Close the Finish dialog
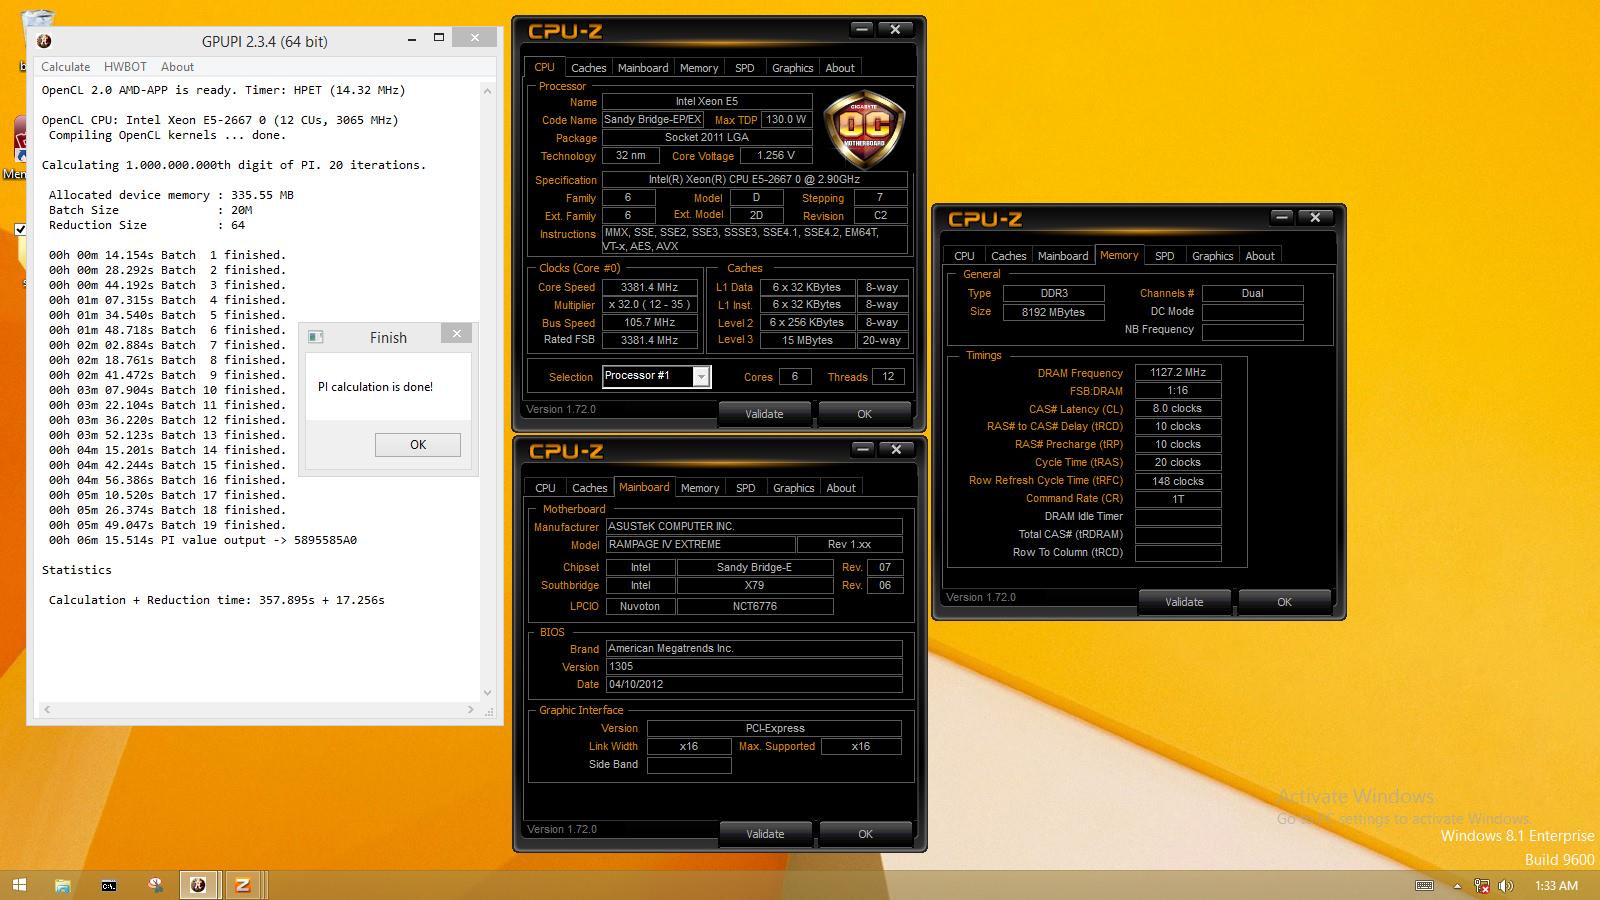The image size is (1600, 900). point(456,334)
